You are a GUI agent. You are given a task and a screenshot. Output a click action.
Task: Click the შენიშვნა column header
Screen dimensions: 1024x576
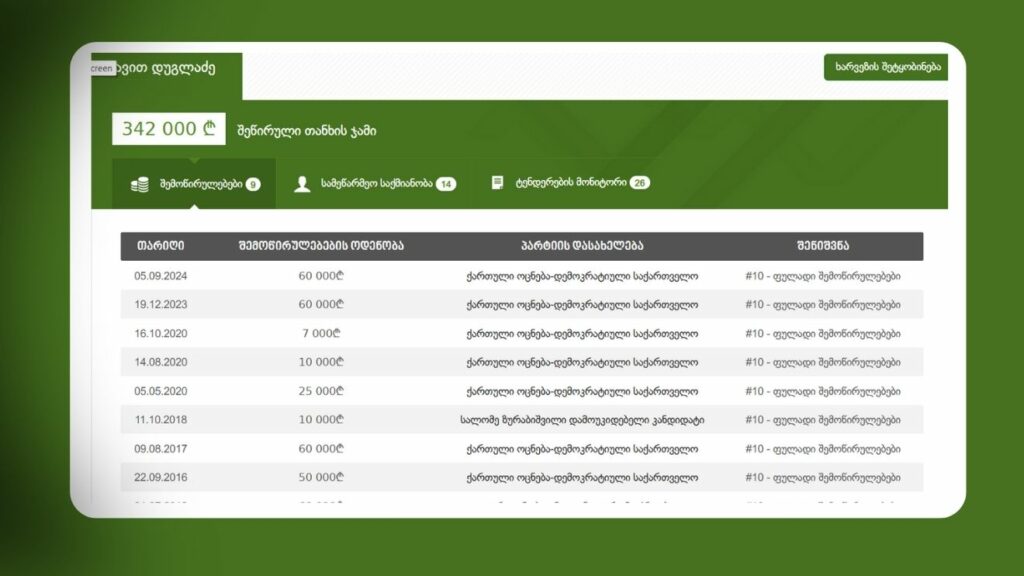point(823,246)
